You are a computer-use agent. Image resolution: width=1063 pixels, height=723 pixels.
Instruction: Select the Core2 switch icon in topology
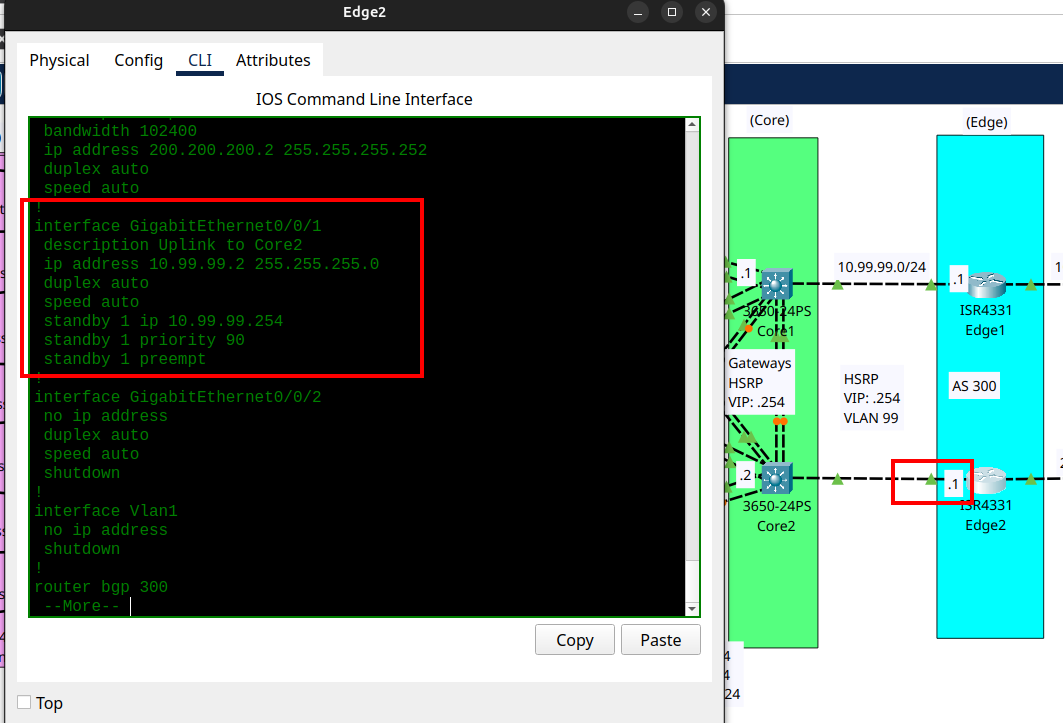tap(776, 479)
